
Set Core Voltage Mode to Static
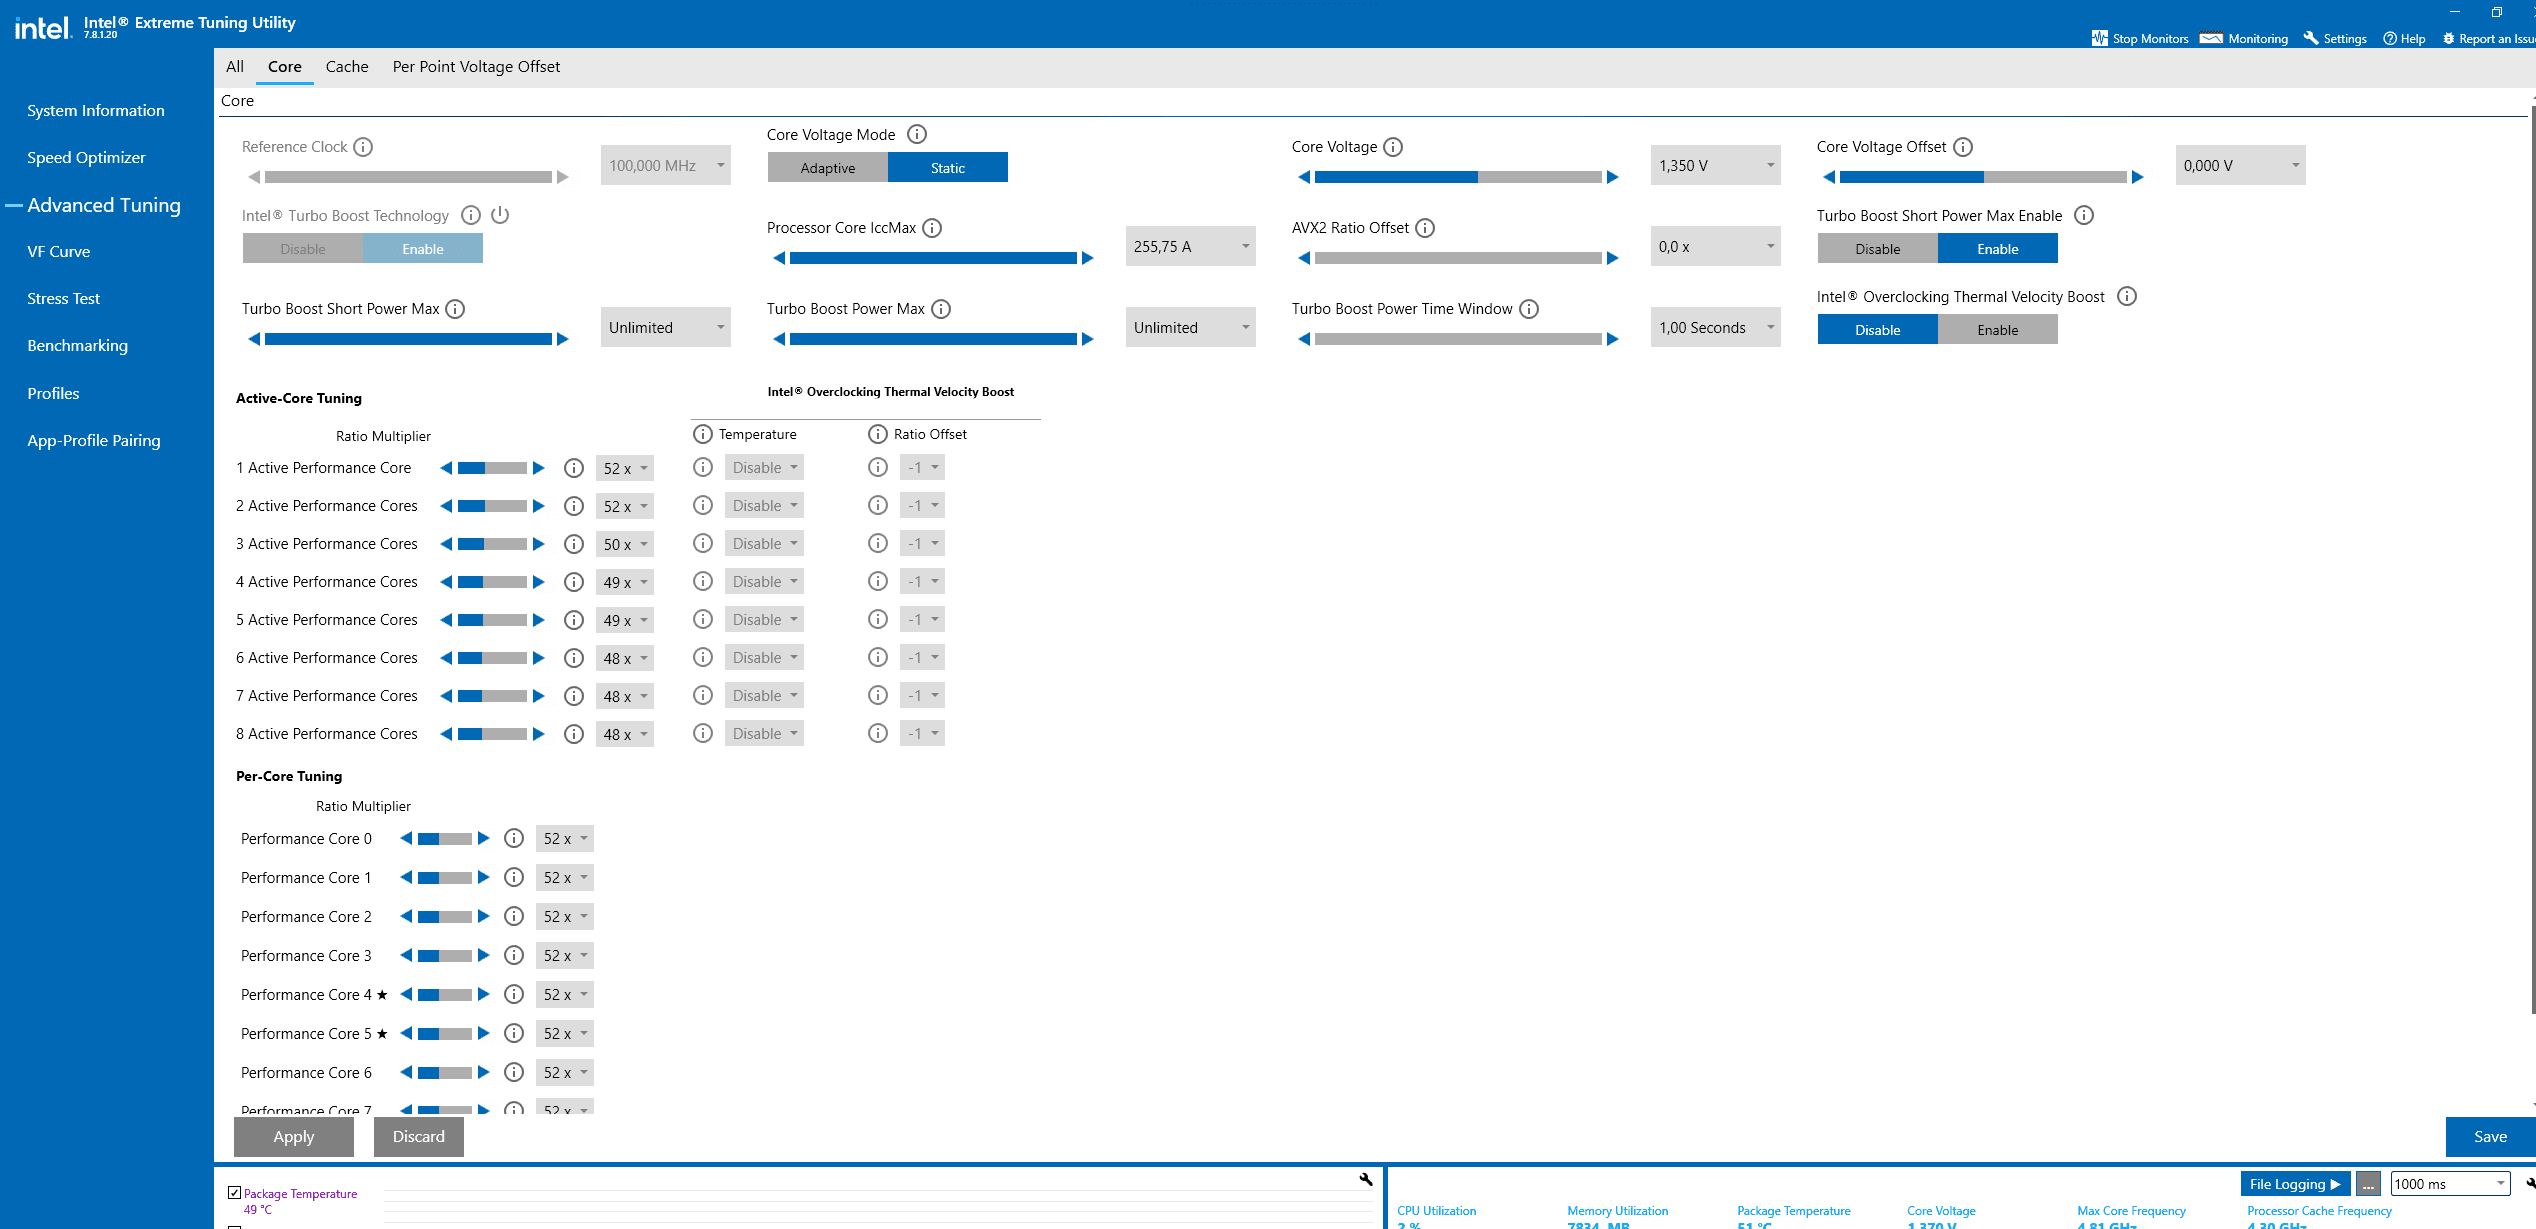click(948, 167)
